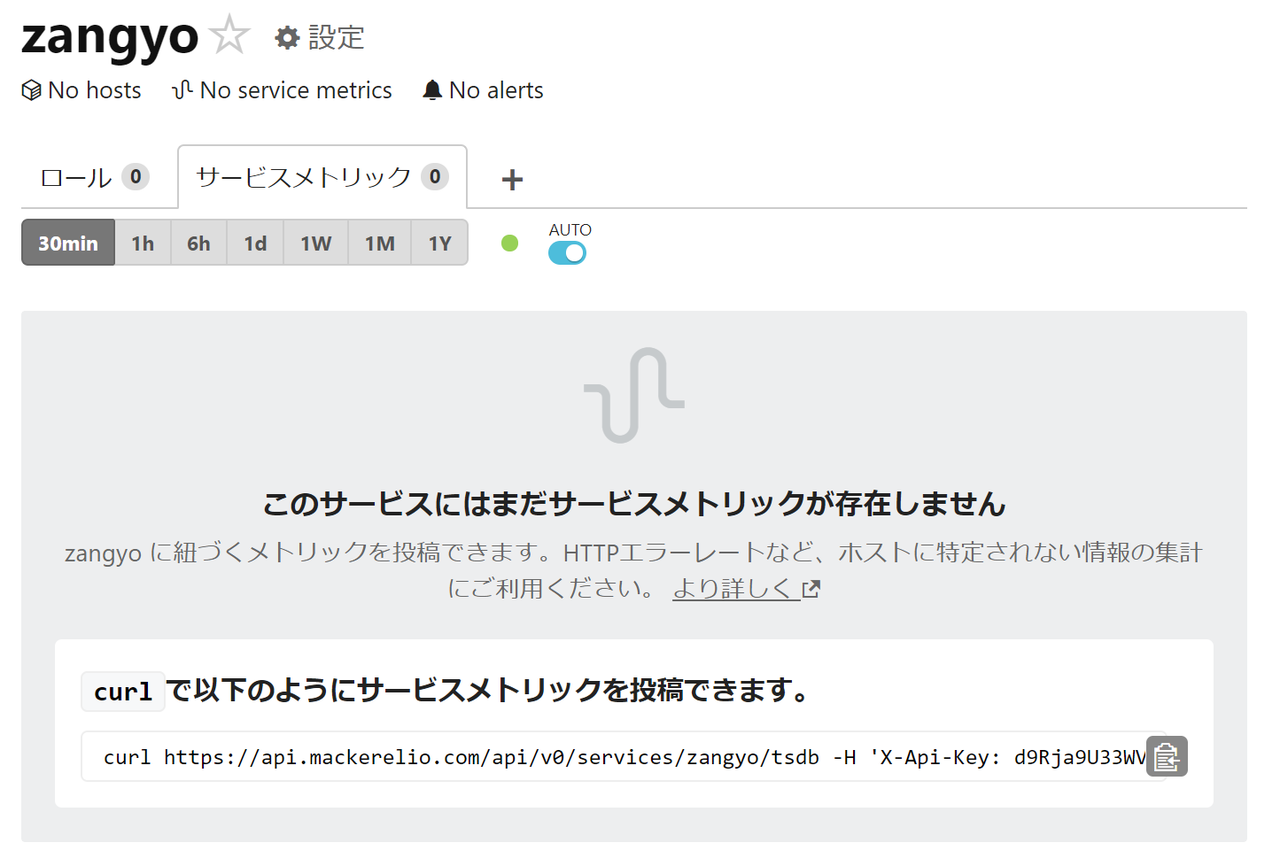Select the 1h time range
Image resolution: width=1280 pixels, height=866 pixels.
(143, 243)
